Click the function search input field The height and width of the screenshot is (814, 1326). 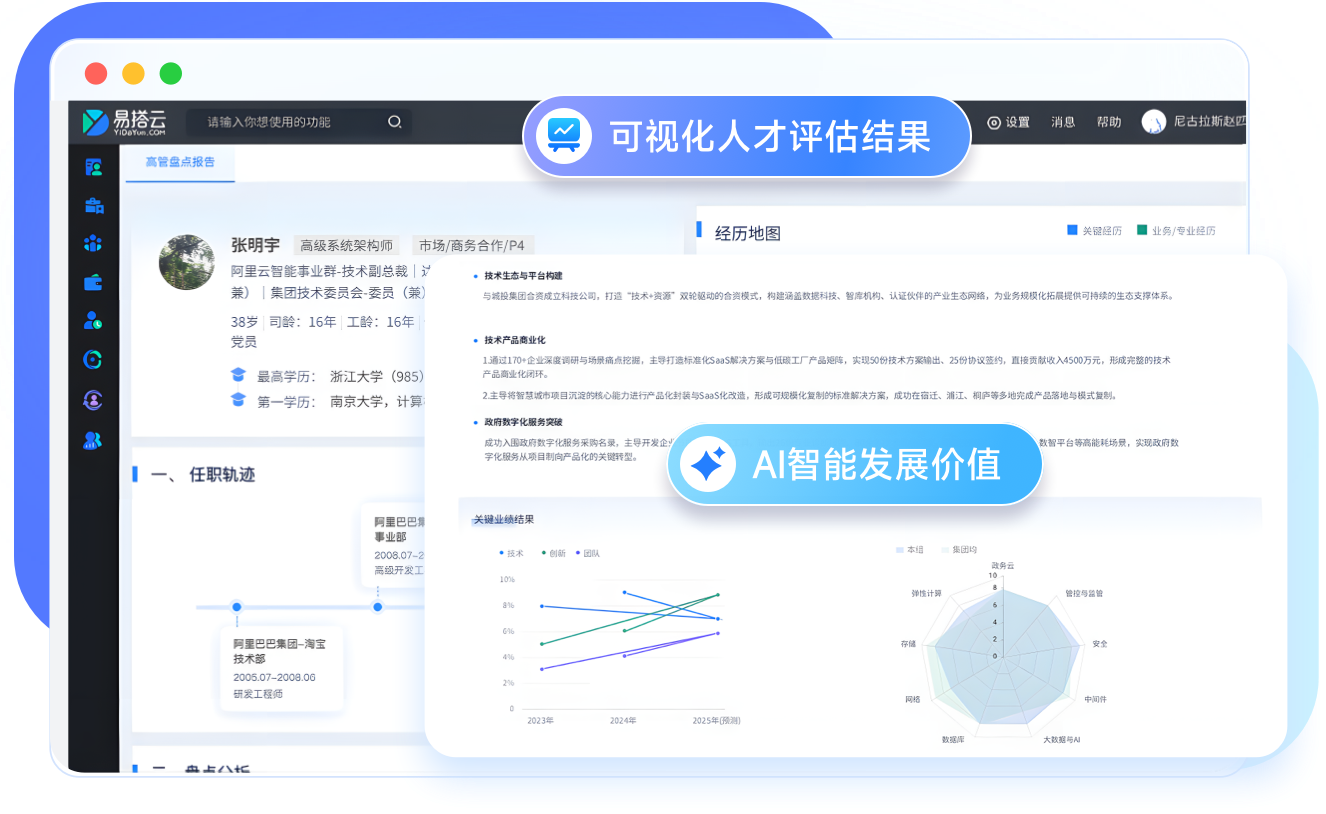click(x=290, y=122)
